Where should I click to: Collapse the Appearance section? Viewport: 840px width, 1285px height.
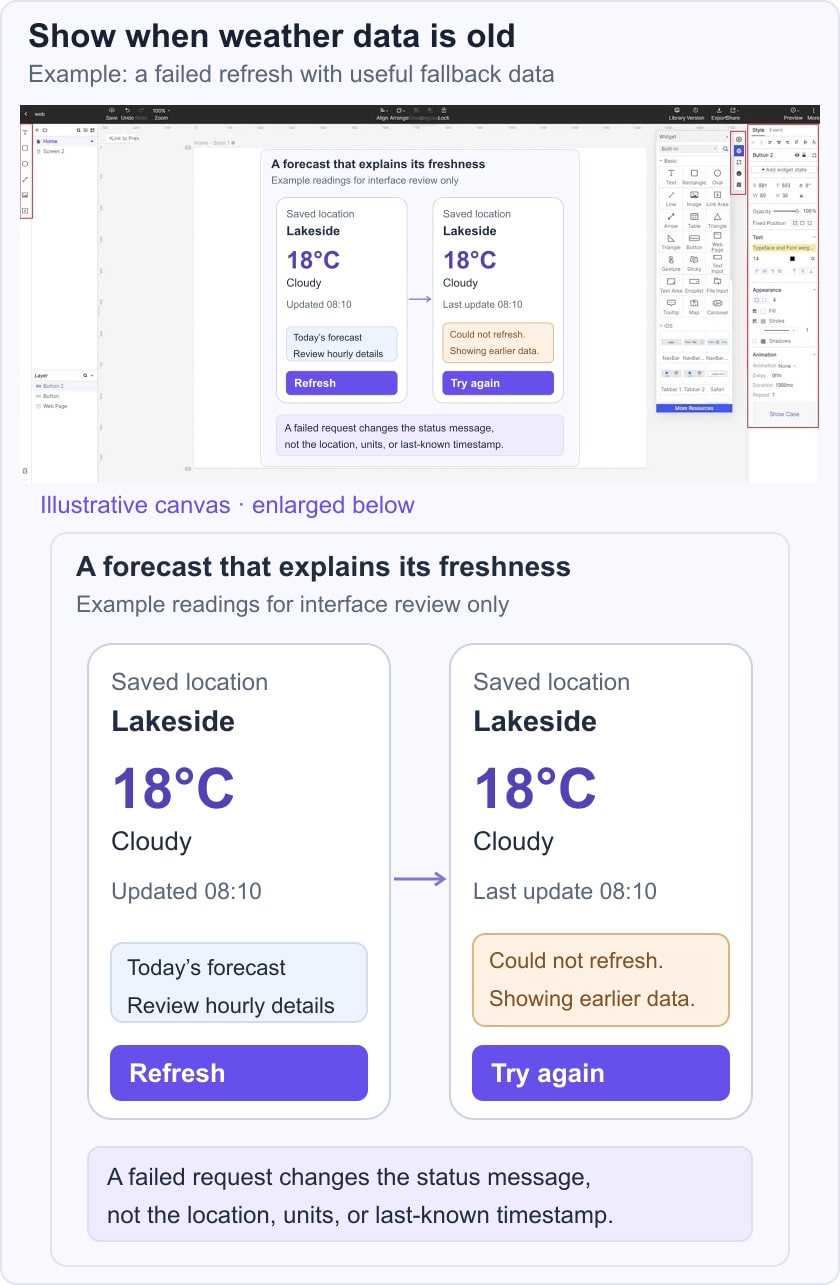click(814, 290)
